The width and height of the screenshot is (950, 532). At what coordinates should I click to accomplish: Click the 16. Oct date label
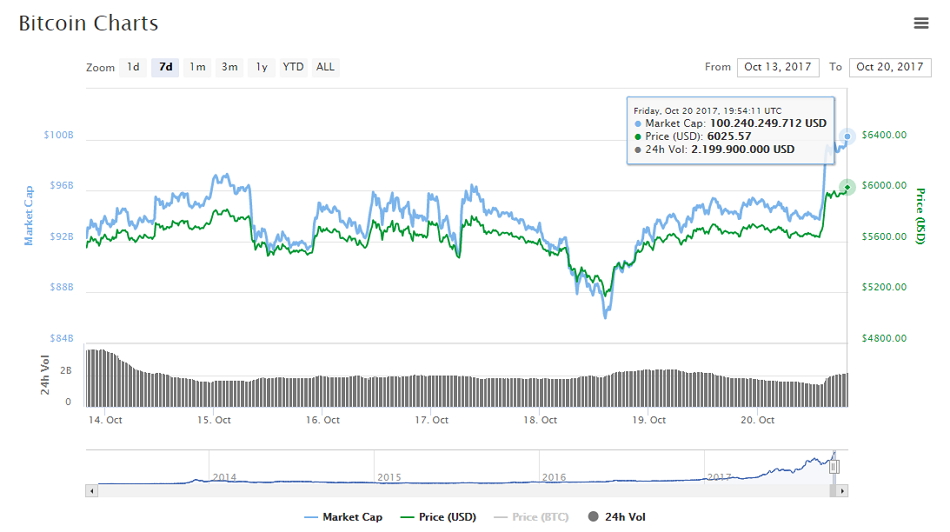tap(322, 420)
